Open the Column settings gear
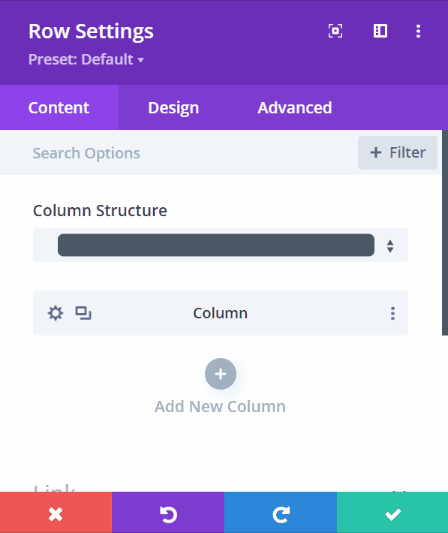Image resolution: width=448 pixels, height=533 pixels. 55,313
